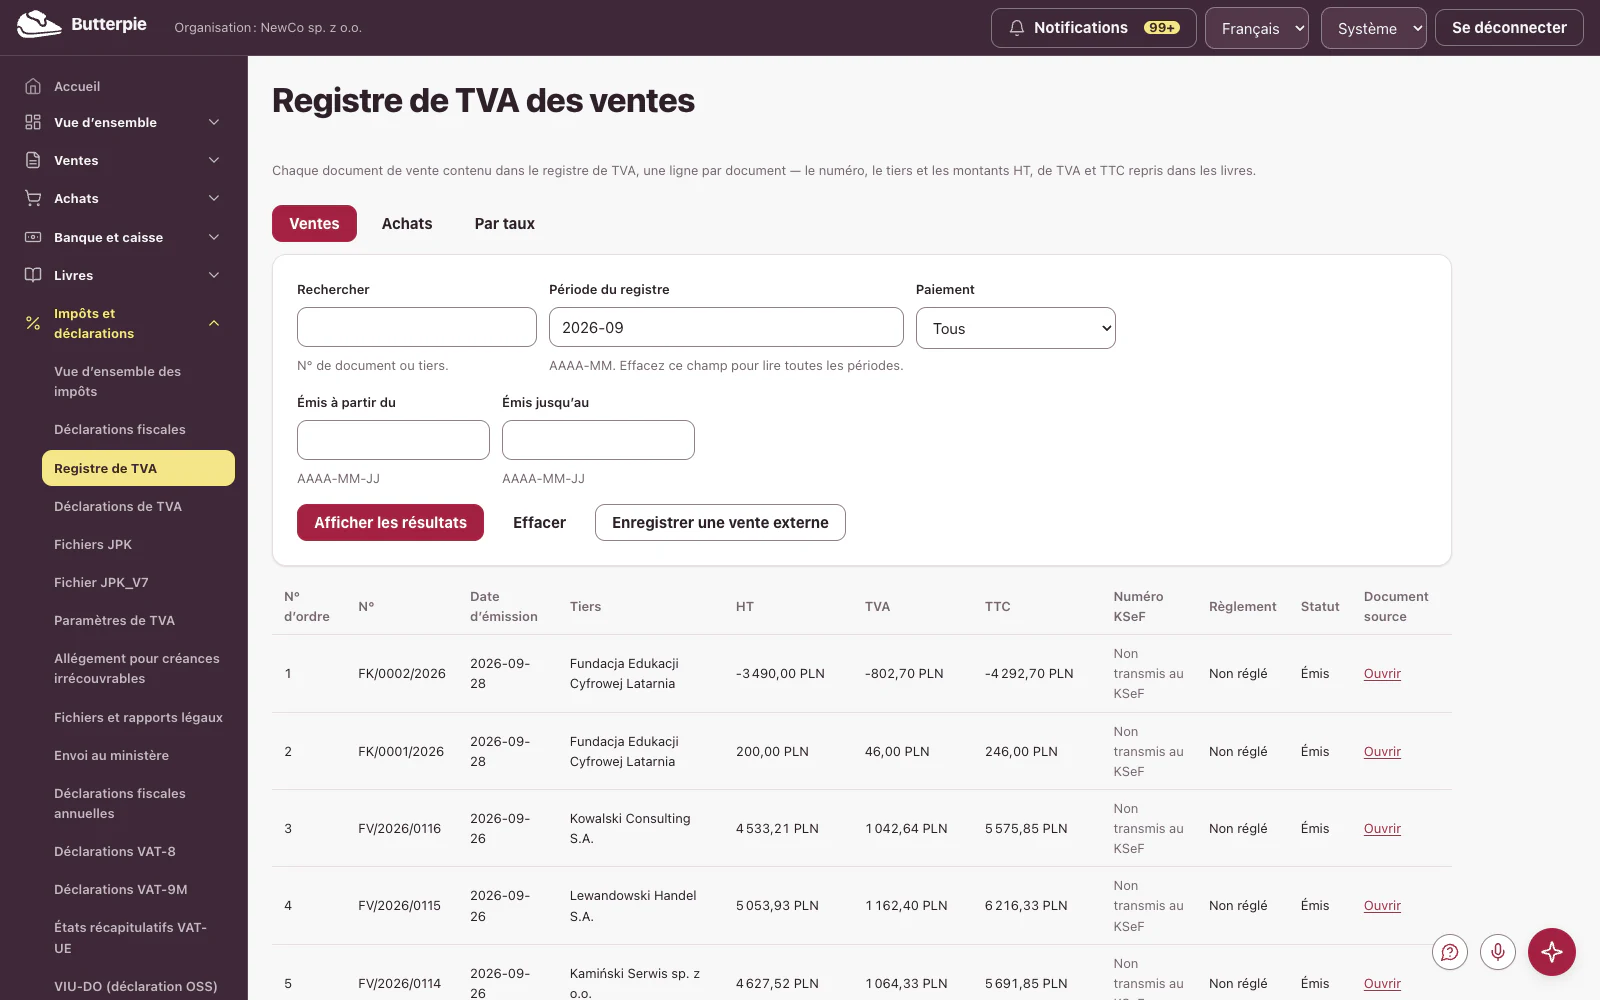The image size is (1600, 1000).
Task: Open the chat help bubble icon
Action: coord(1450,952)
